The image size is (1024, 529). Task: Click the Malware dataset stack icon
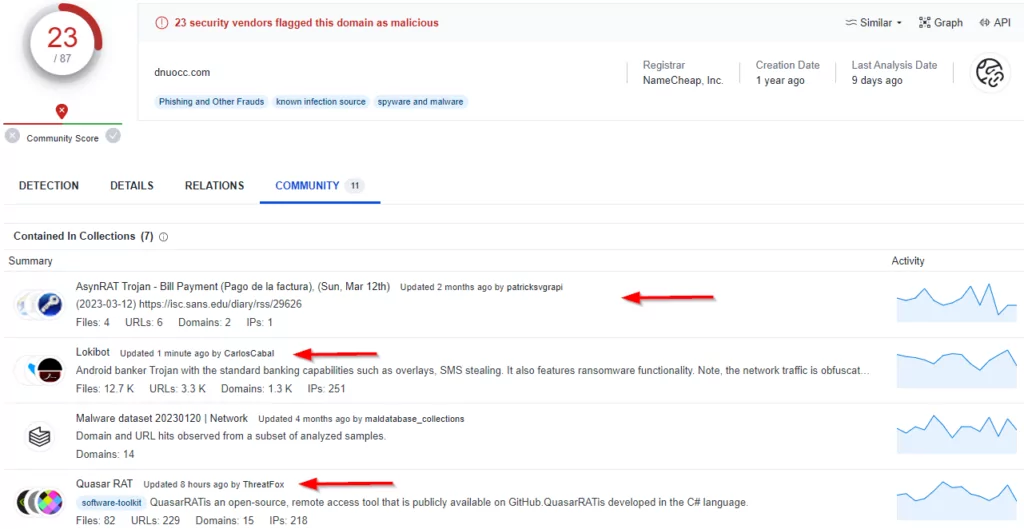coord(39,436)
